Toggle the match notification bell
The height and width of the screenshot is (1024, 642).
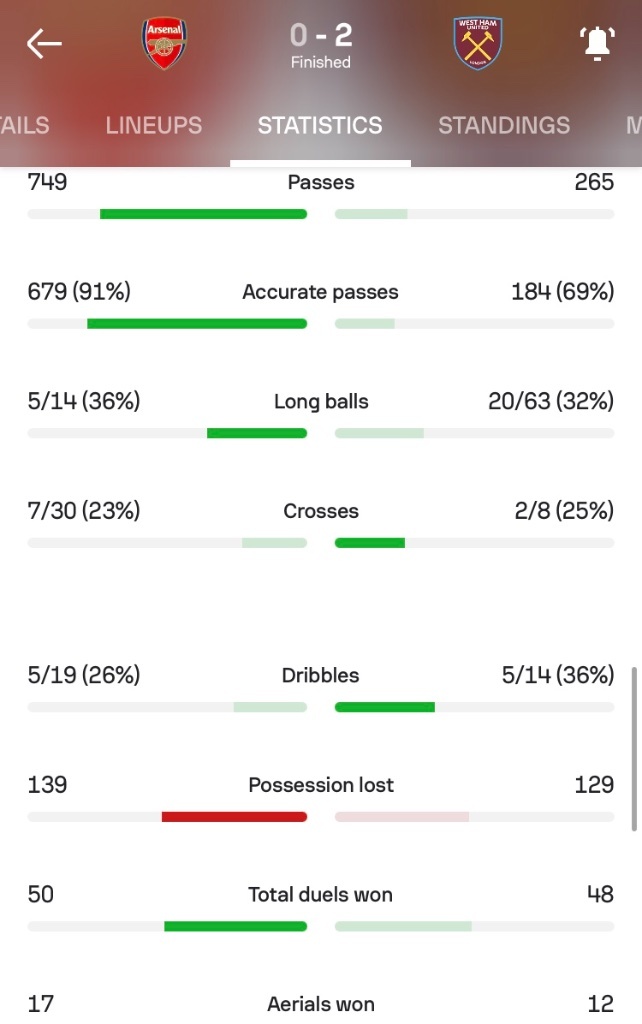[597, 44]
